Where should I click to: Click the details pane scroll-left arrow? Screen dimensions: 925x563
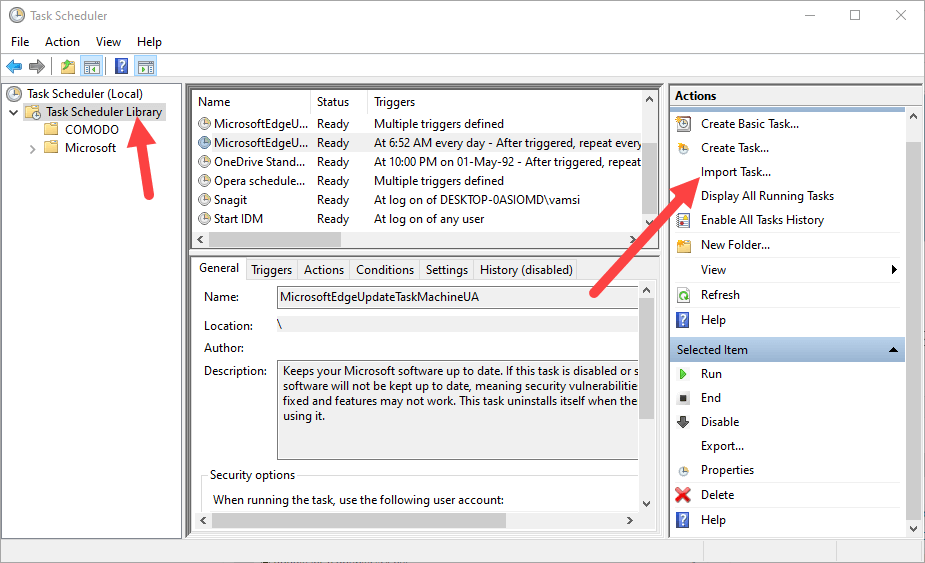(x=203, y=521)
